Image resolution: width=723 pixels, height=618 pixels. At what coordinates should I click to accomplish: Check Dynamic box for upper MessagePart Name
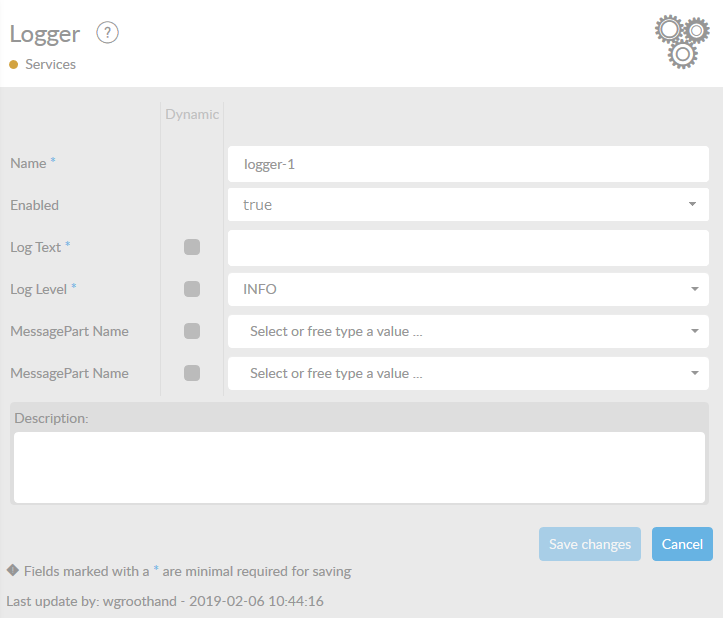click(192, 331)
